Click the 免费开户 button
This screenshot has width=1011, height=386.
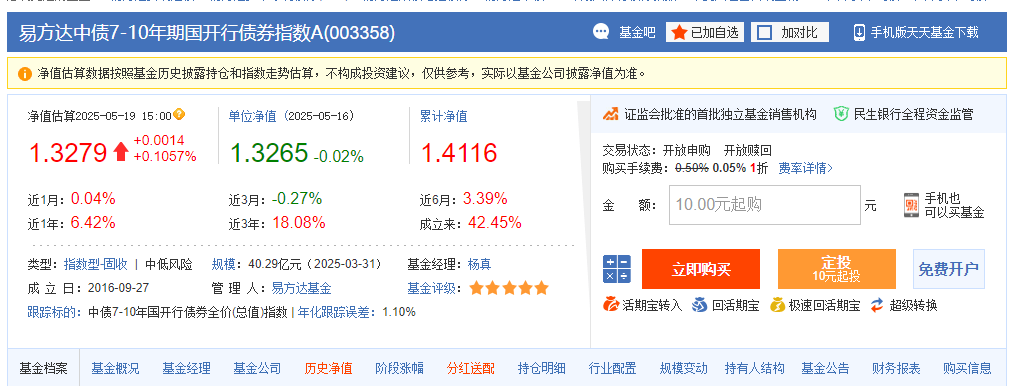coord(948,269)
